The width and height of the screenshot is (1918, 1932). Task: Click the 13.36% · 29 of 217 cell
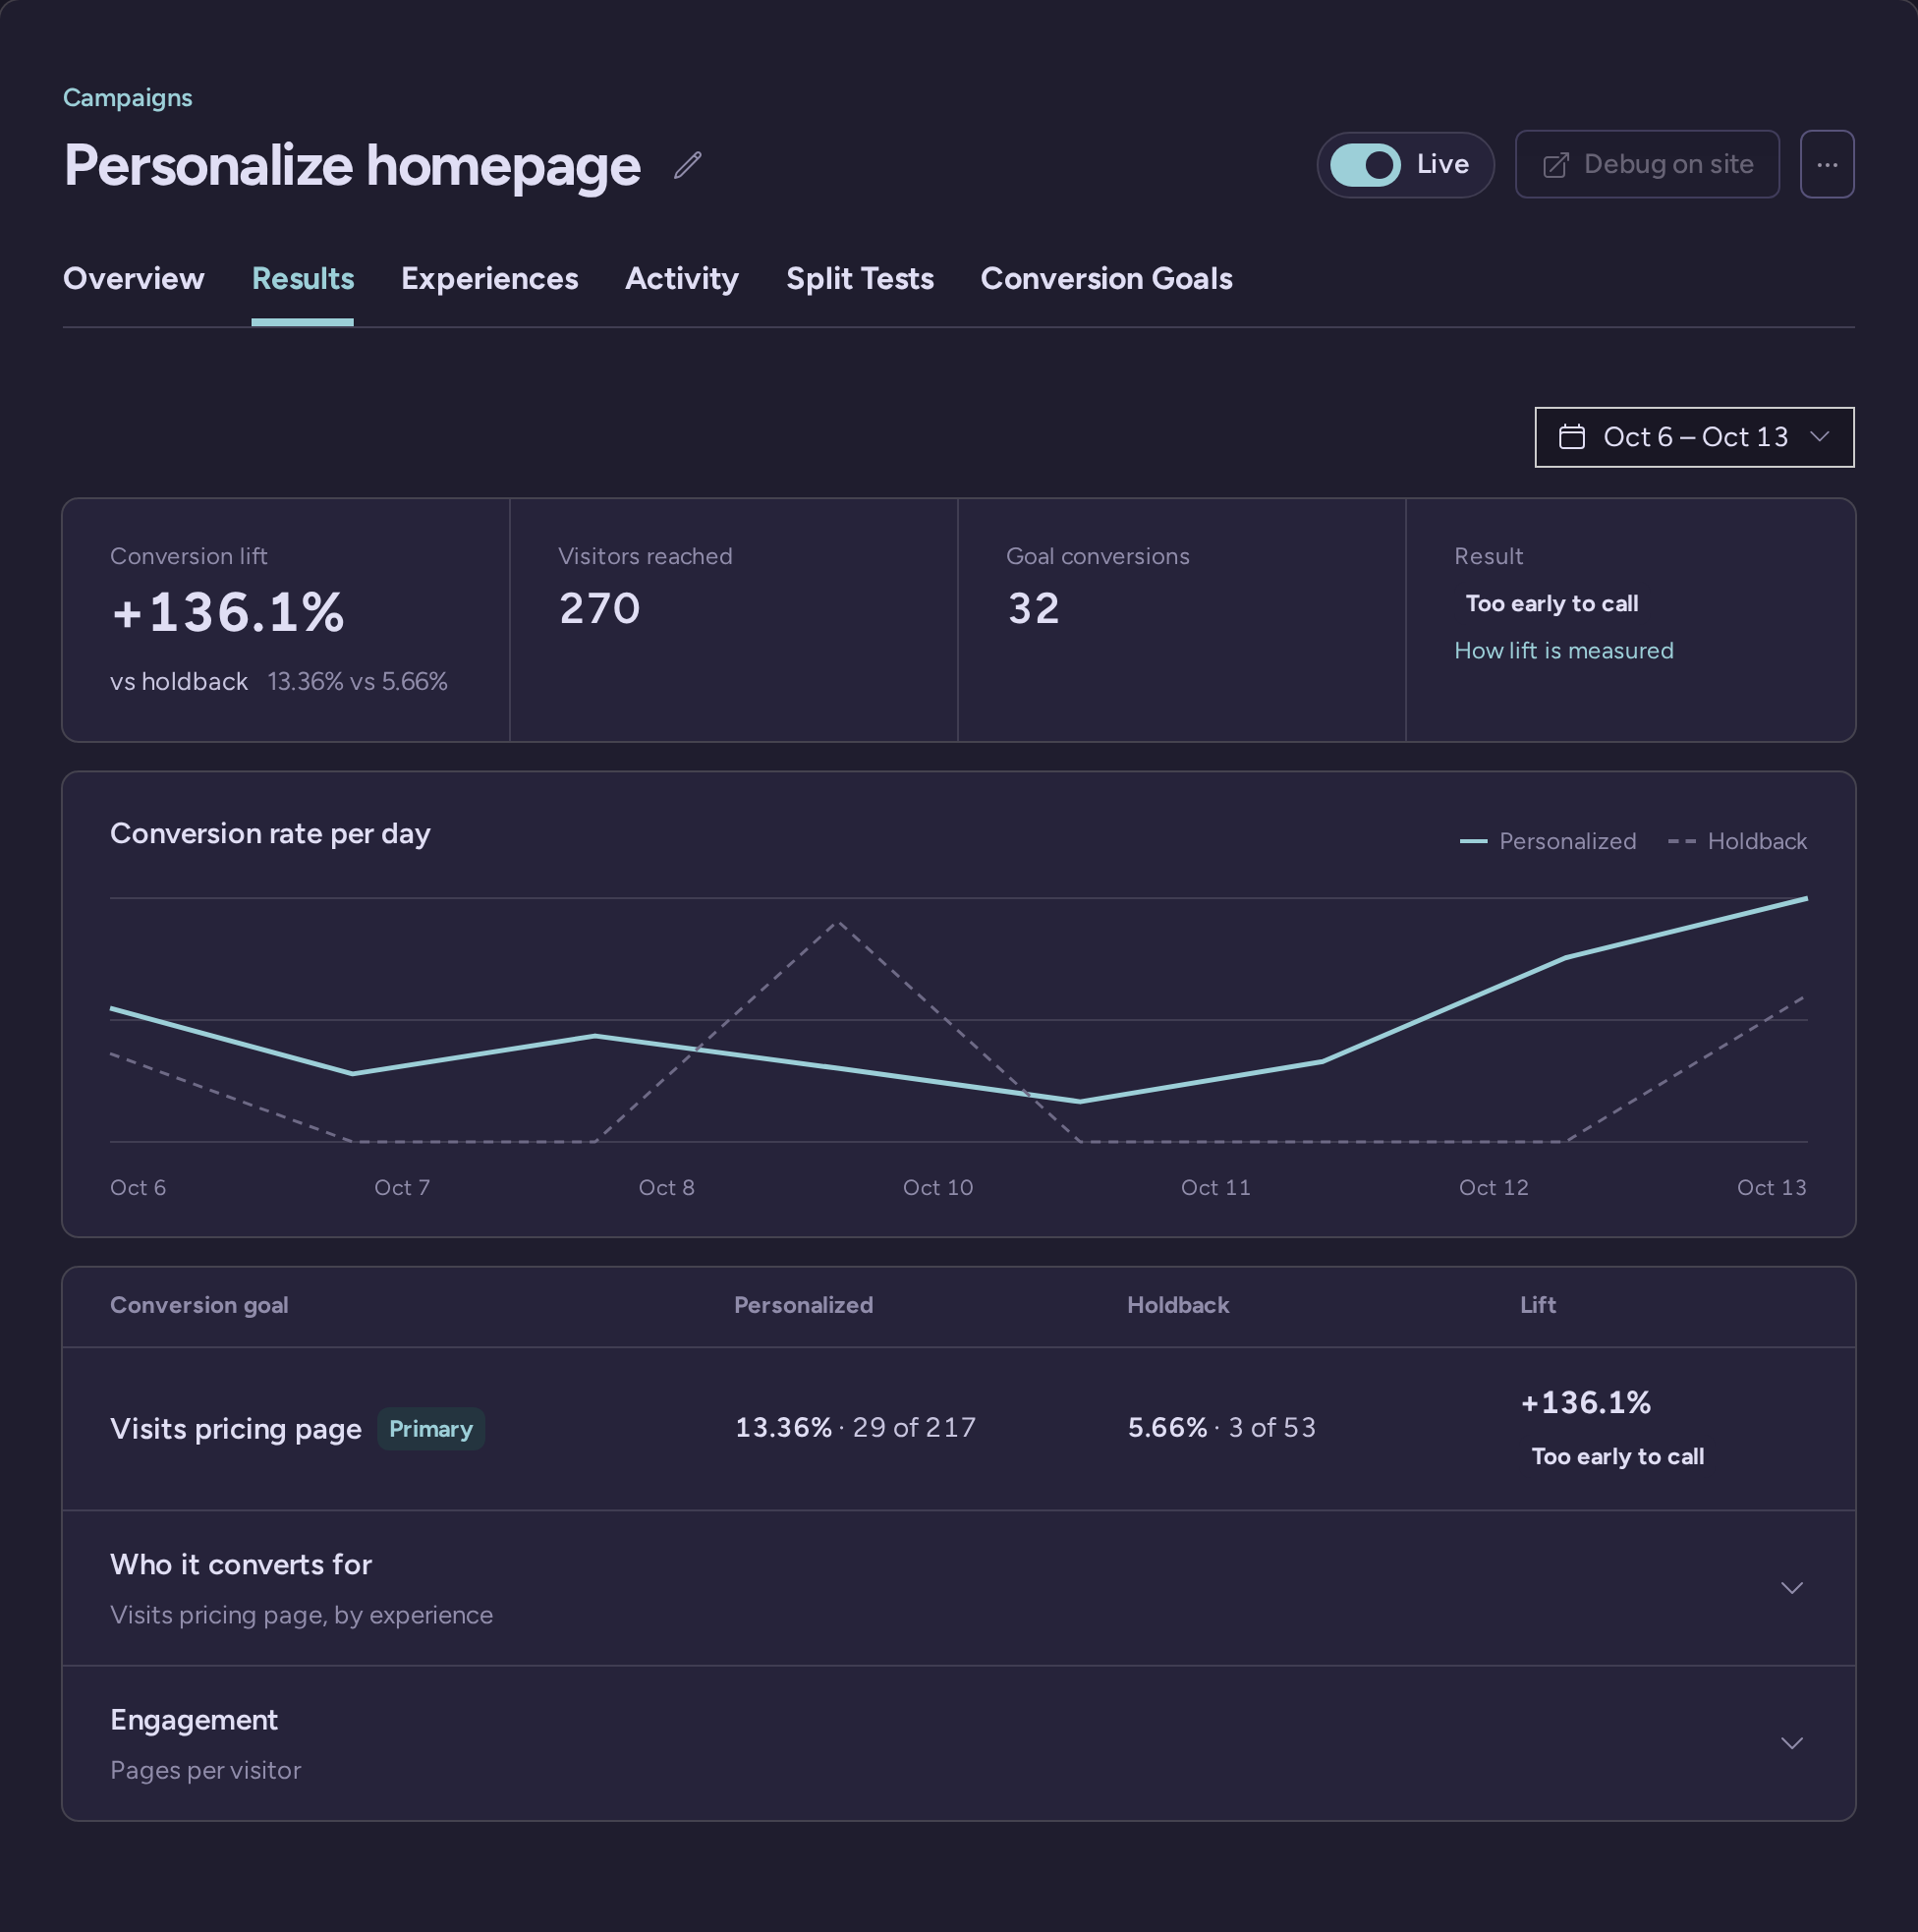(855, 1427)
